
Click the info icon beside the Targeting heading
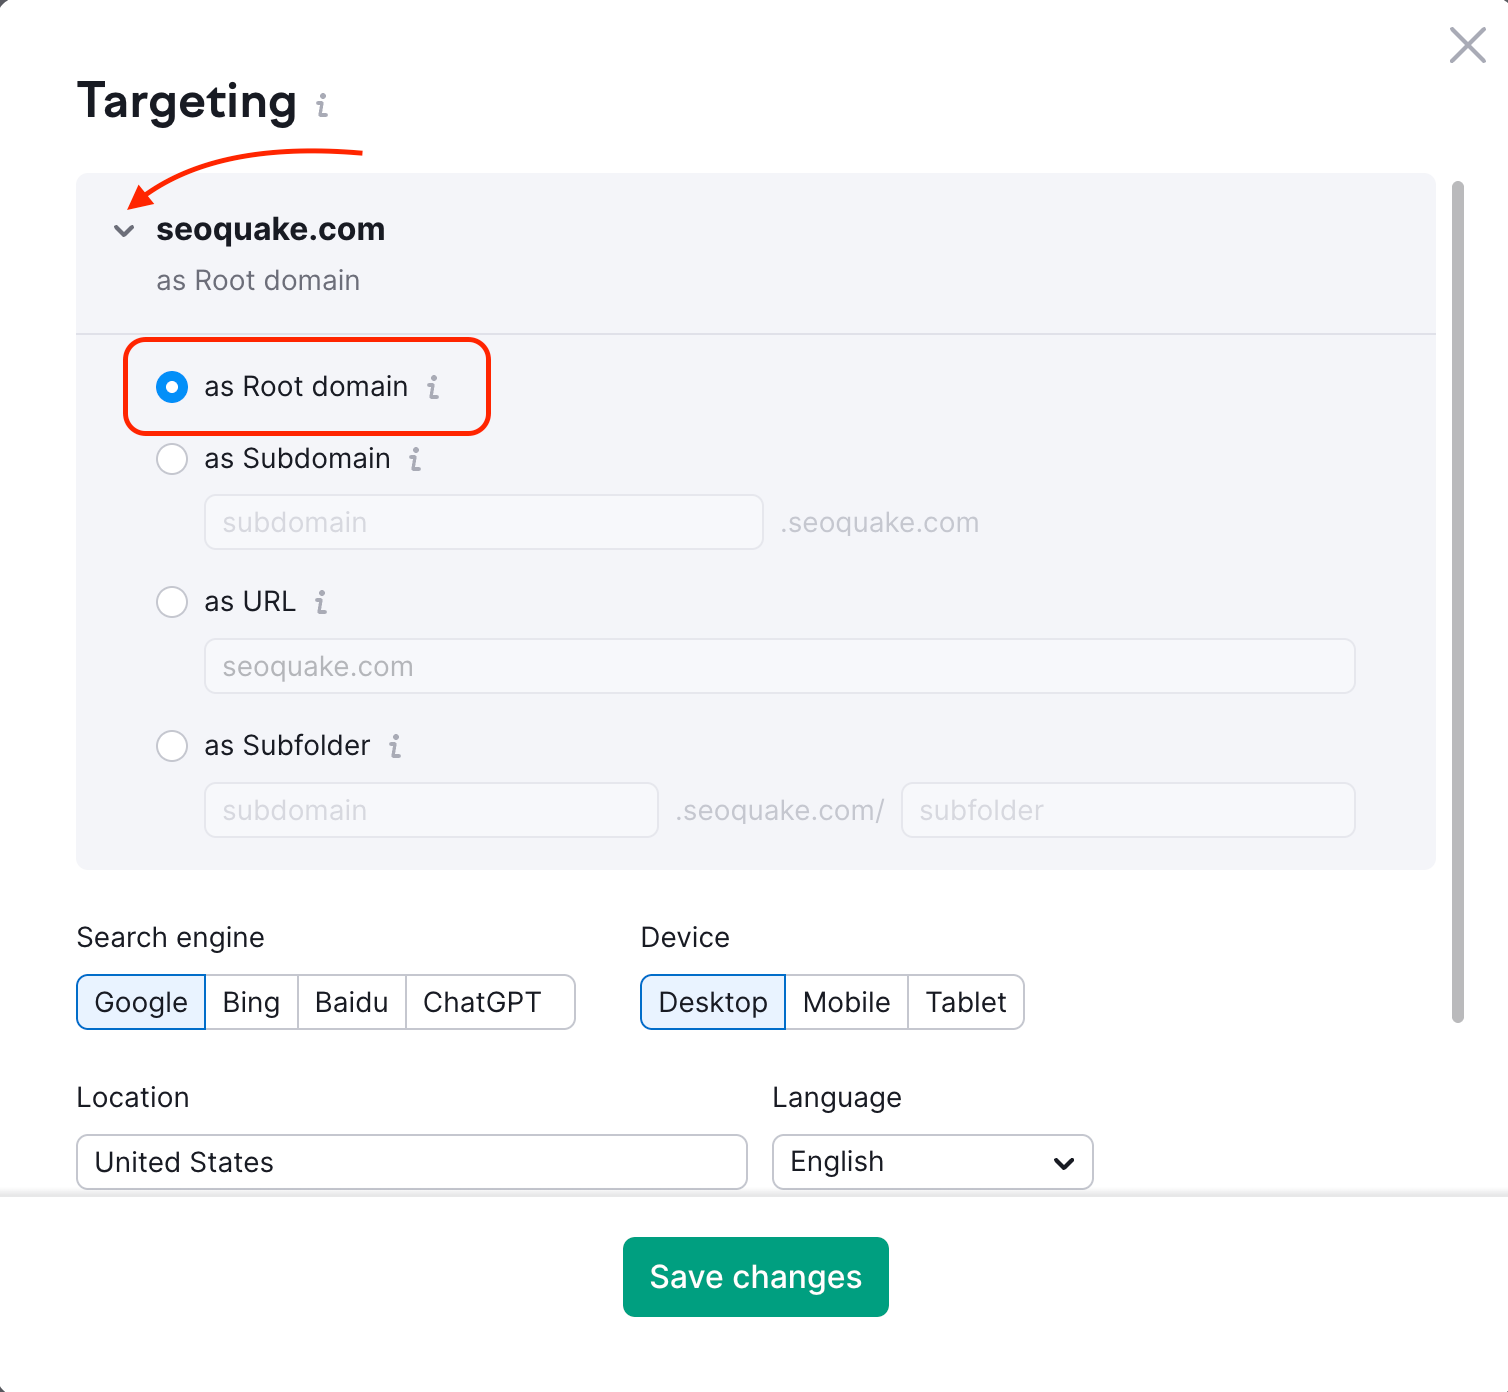pos(321,106)
